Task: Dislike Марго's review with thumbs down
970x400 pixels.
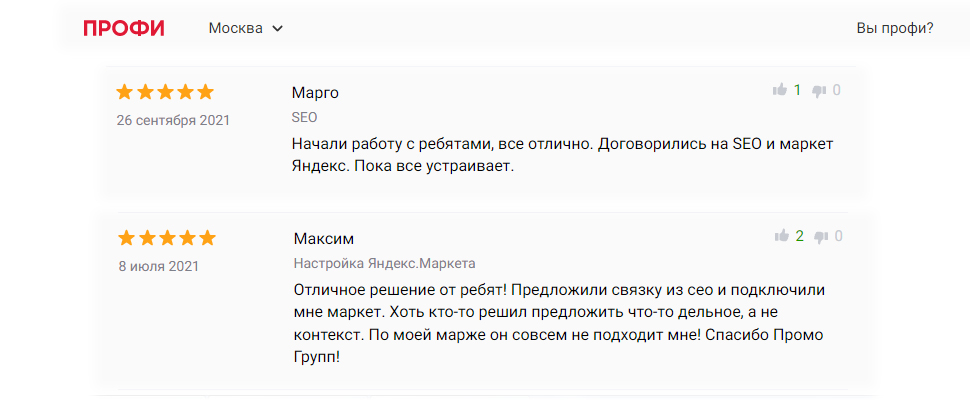Action: pos(819,91)
